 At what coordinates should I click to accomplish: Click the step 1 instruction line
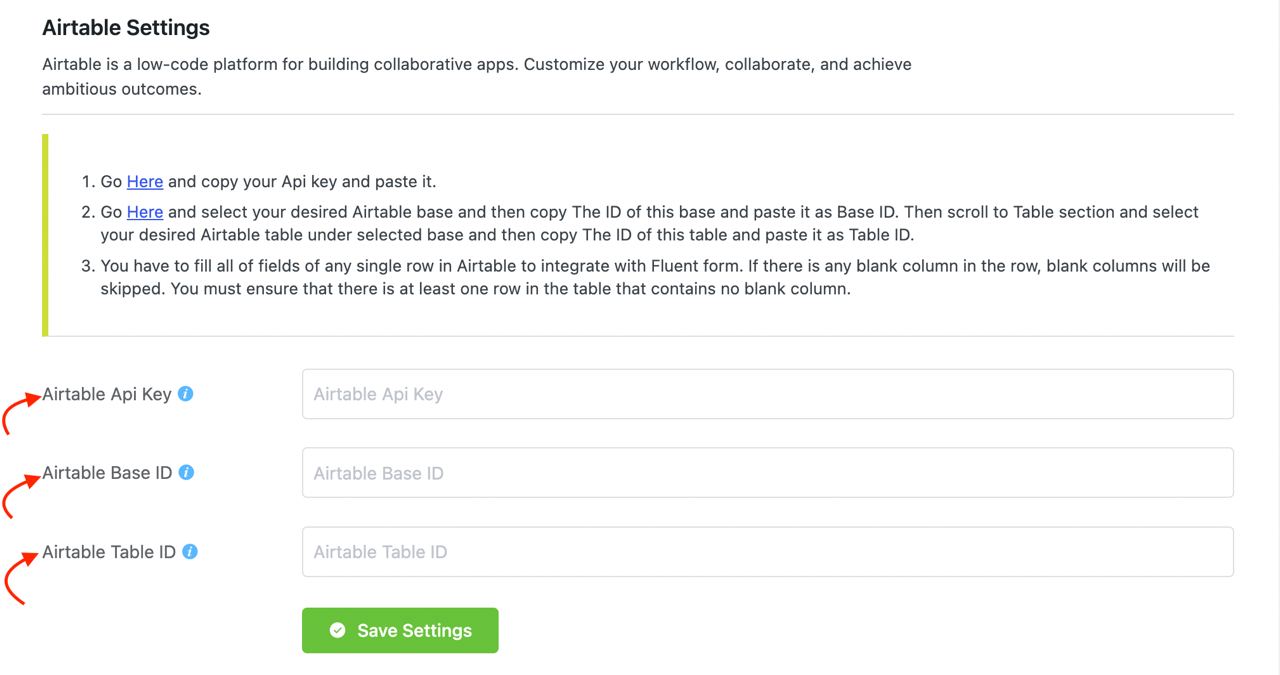[300, 181]
